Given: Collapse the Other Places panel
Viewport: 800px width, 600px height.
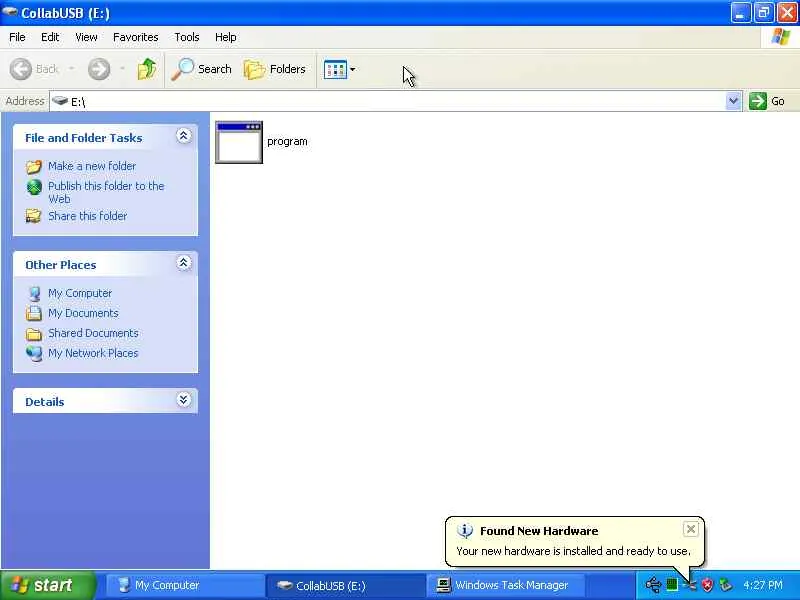Looking at the screenshot, I should 184,263.
